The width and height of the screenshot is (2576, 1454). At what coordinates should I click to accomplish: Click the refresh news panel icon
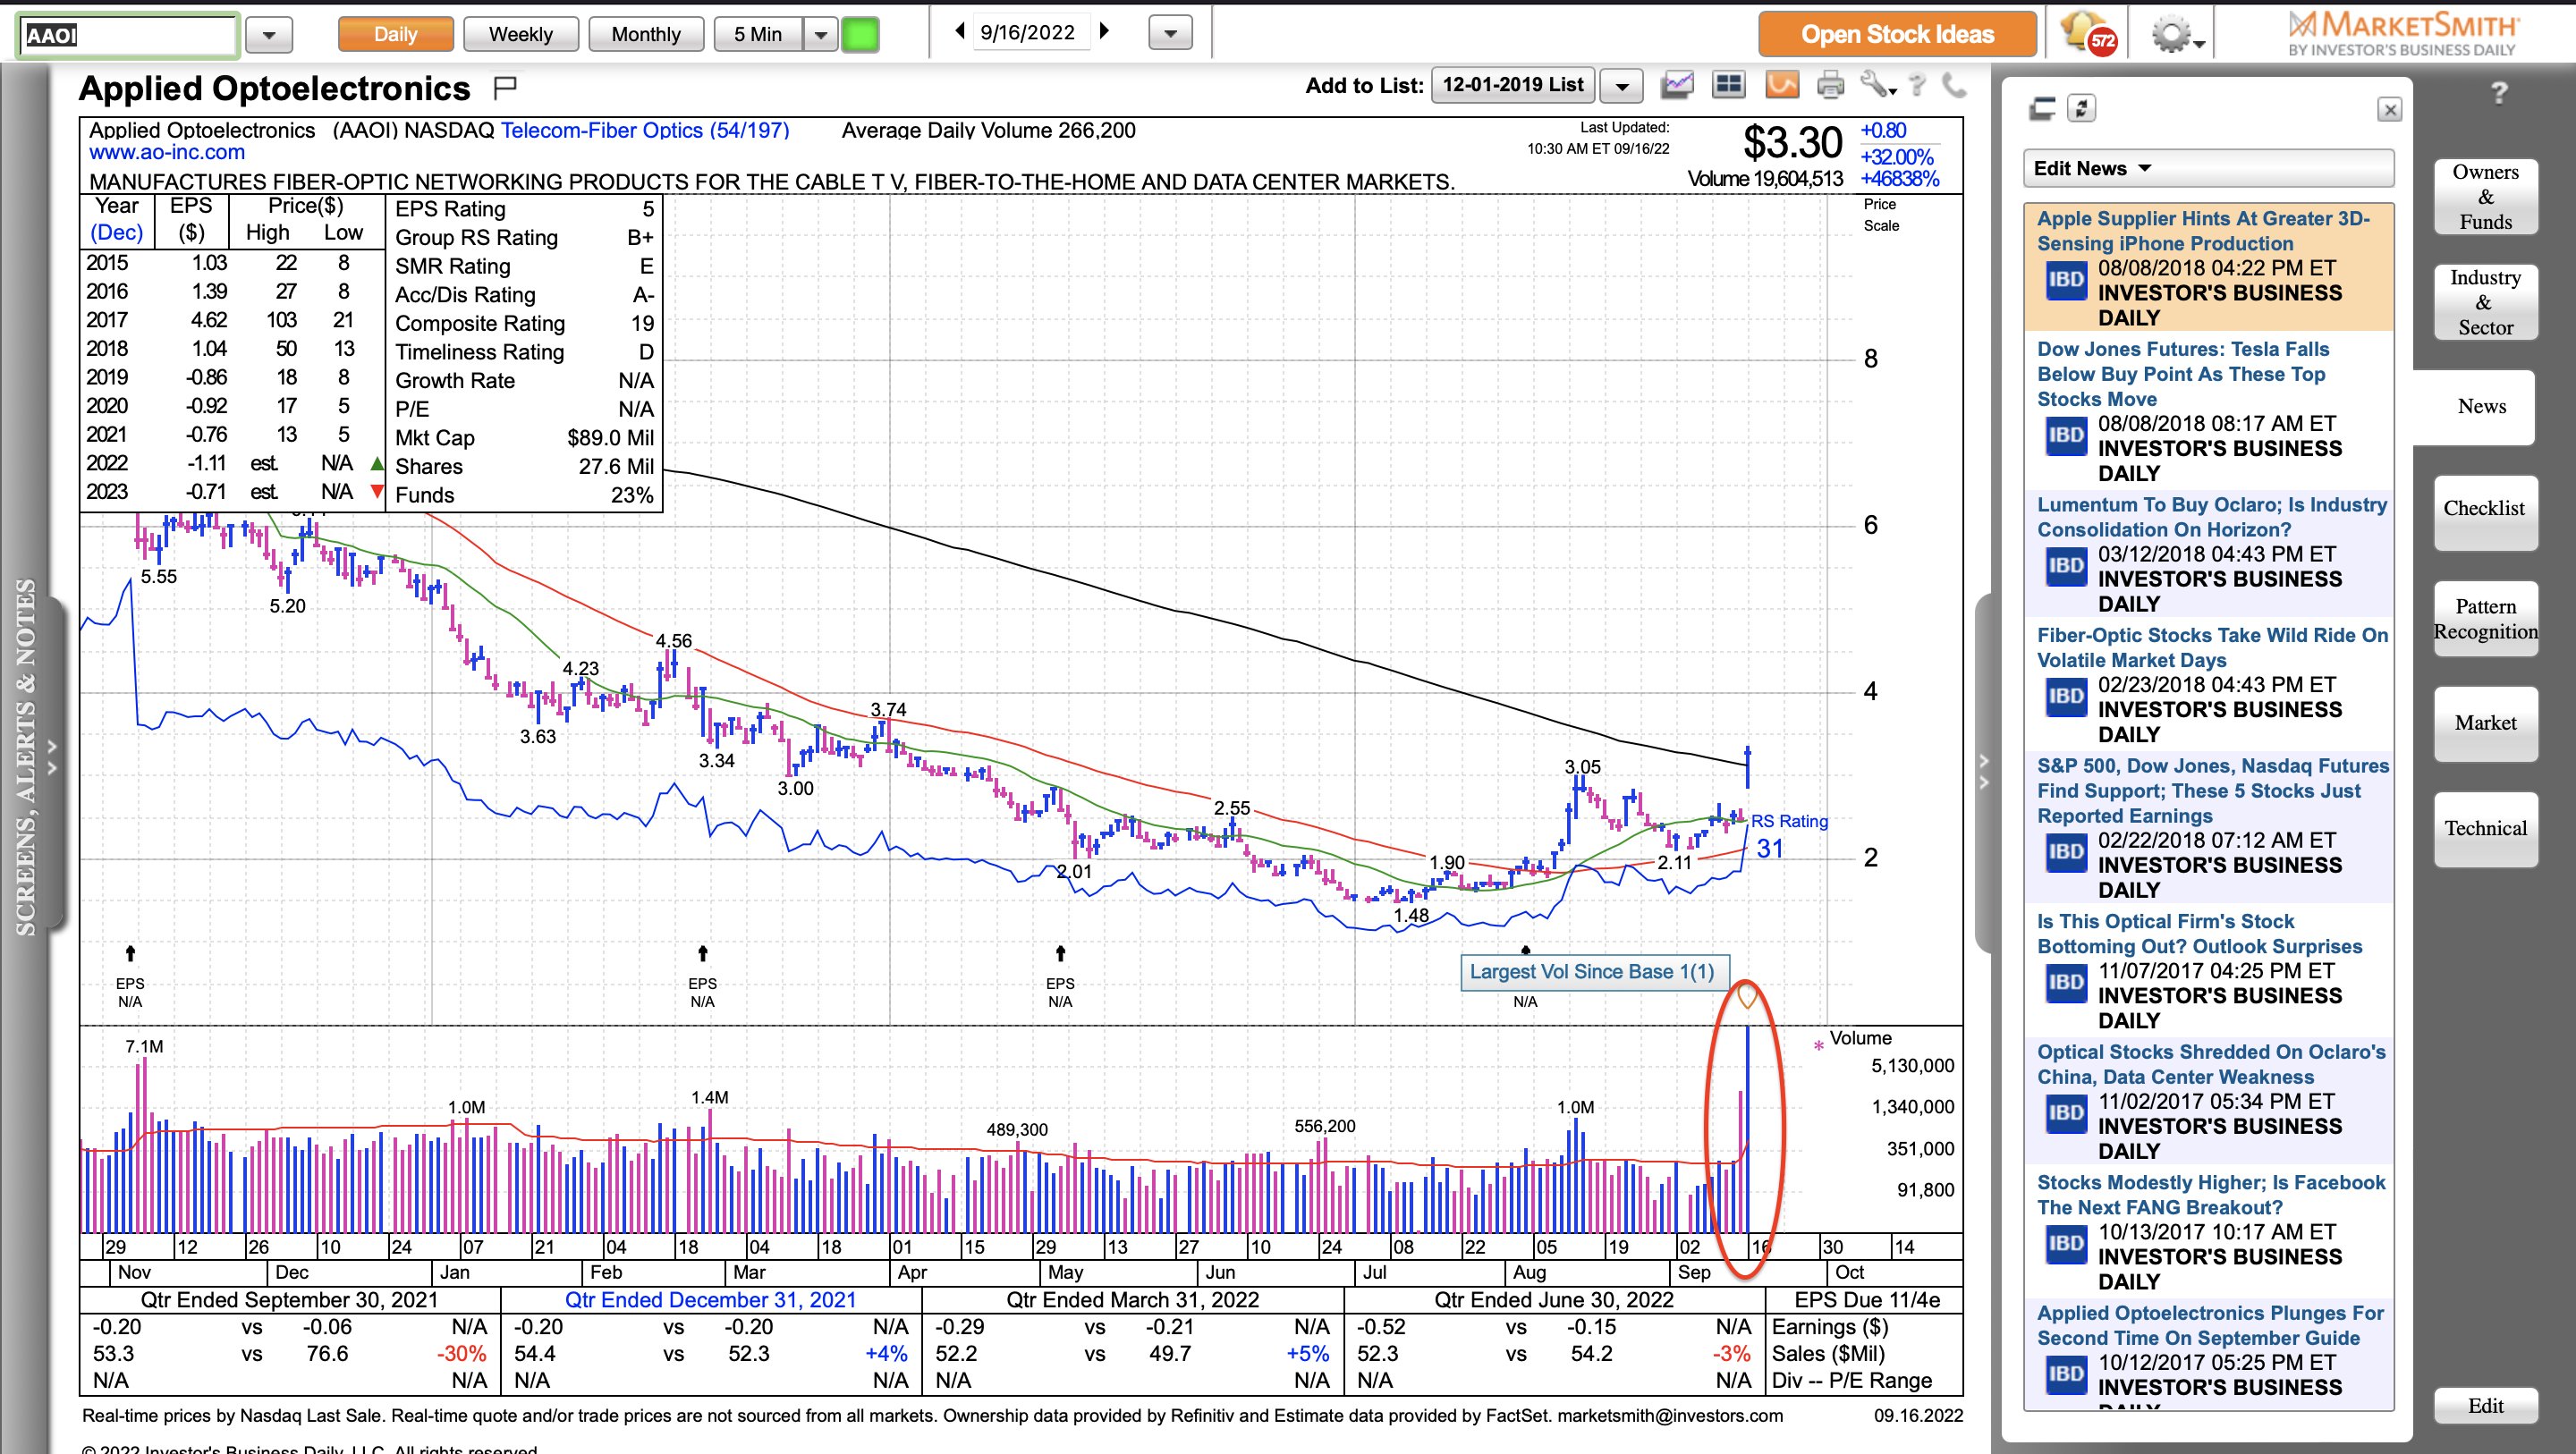pyautogui.click(x=2082, y=109)
